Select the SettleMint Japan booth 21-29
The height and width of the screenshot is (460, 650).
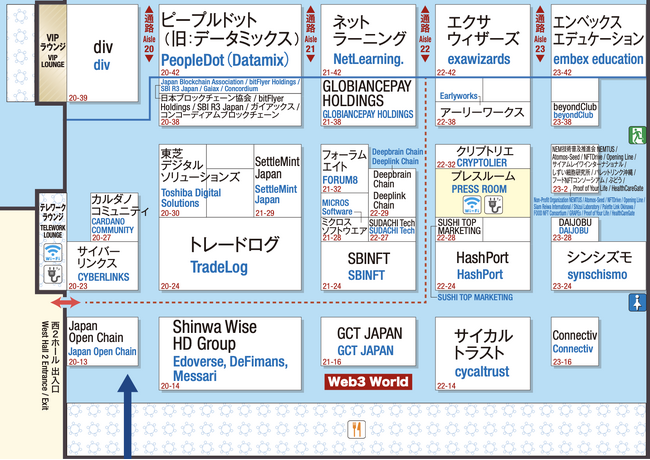pos(277,181)
